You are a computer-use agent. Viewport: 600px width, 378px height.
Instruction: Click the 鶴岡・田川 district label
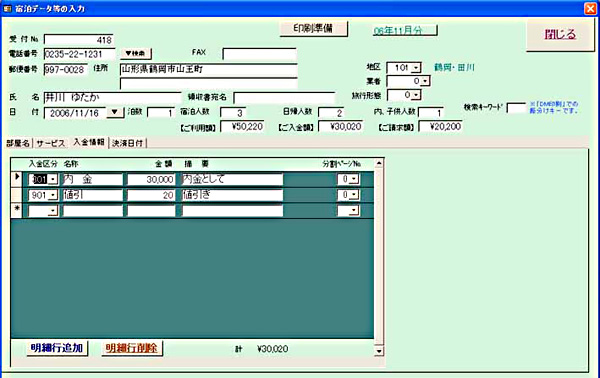click(x=454, y=68)
